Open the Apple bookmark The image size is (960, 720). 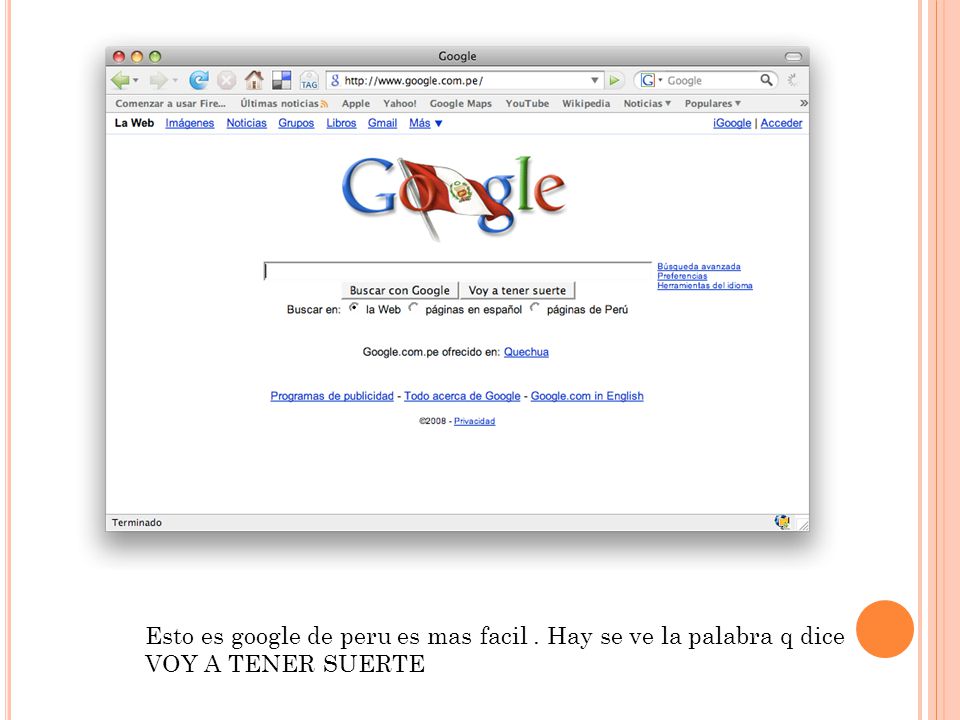click(x=356, y=103)
